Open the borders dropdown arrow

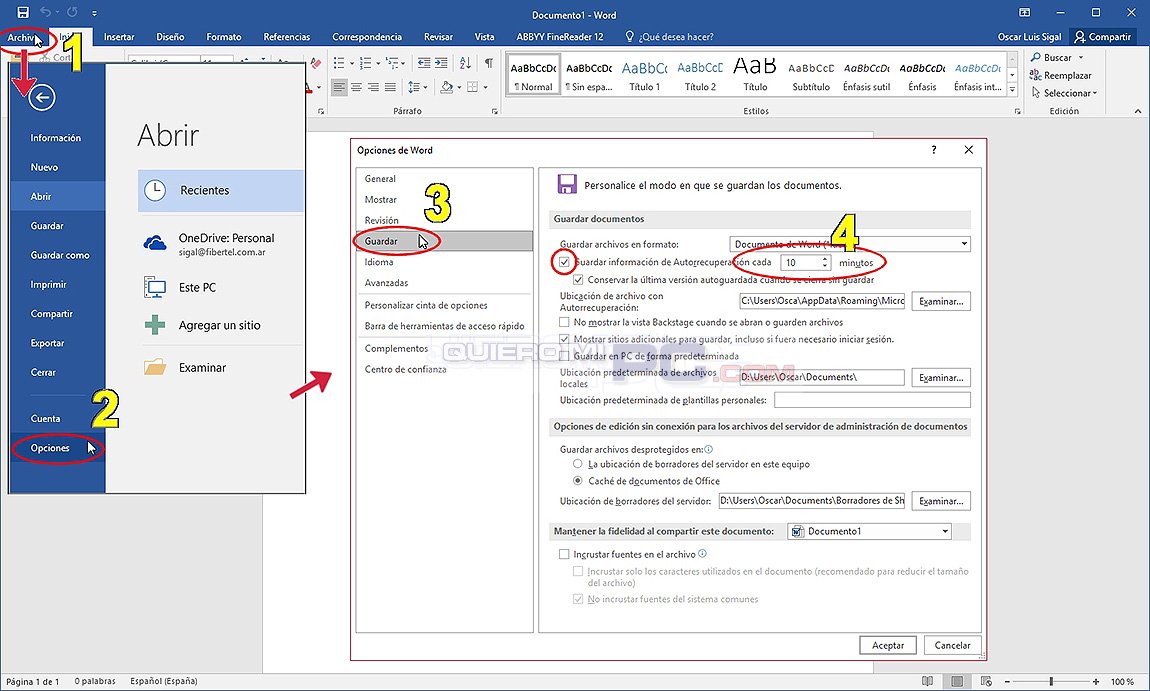(x=486, y=87)
